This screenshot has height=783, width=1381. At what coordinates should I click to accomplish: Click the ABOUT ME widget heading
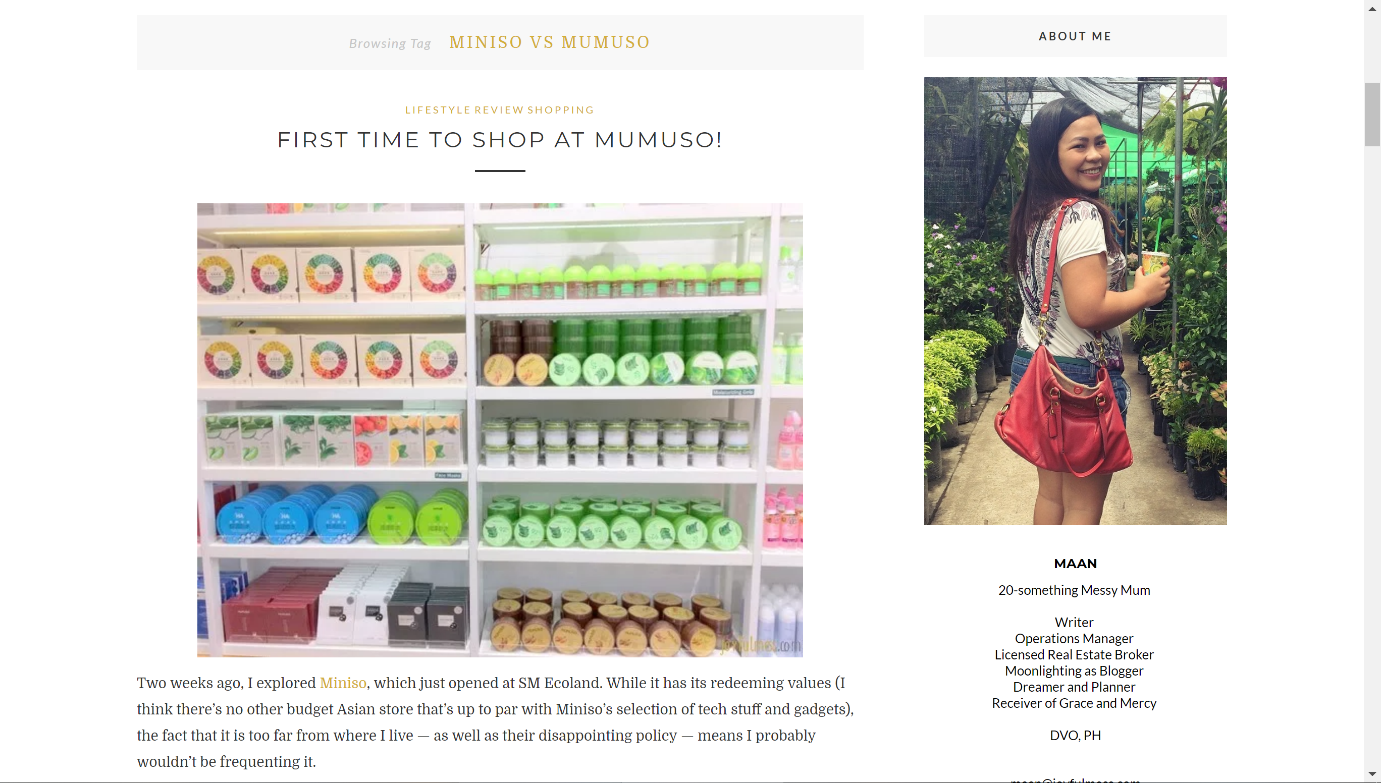click(x=1075, y=36)
